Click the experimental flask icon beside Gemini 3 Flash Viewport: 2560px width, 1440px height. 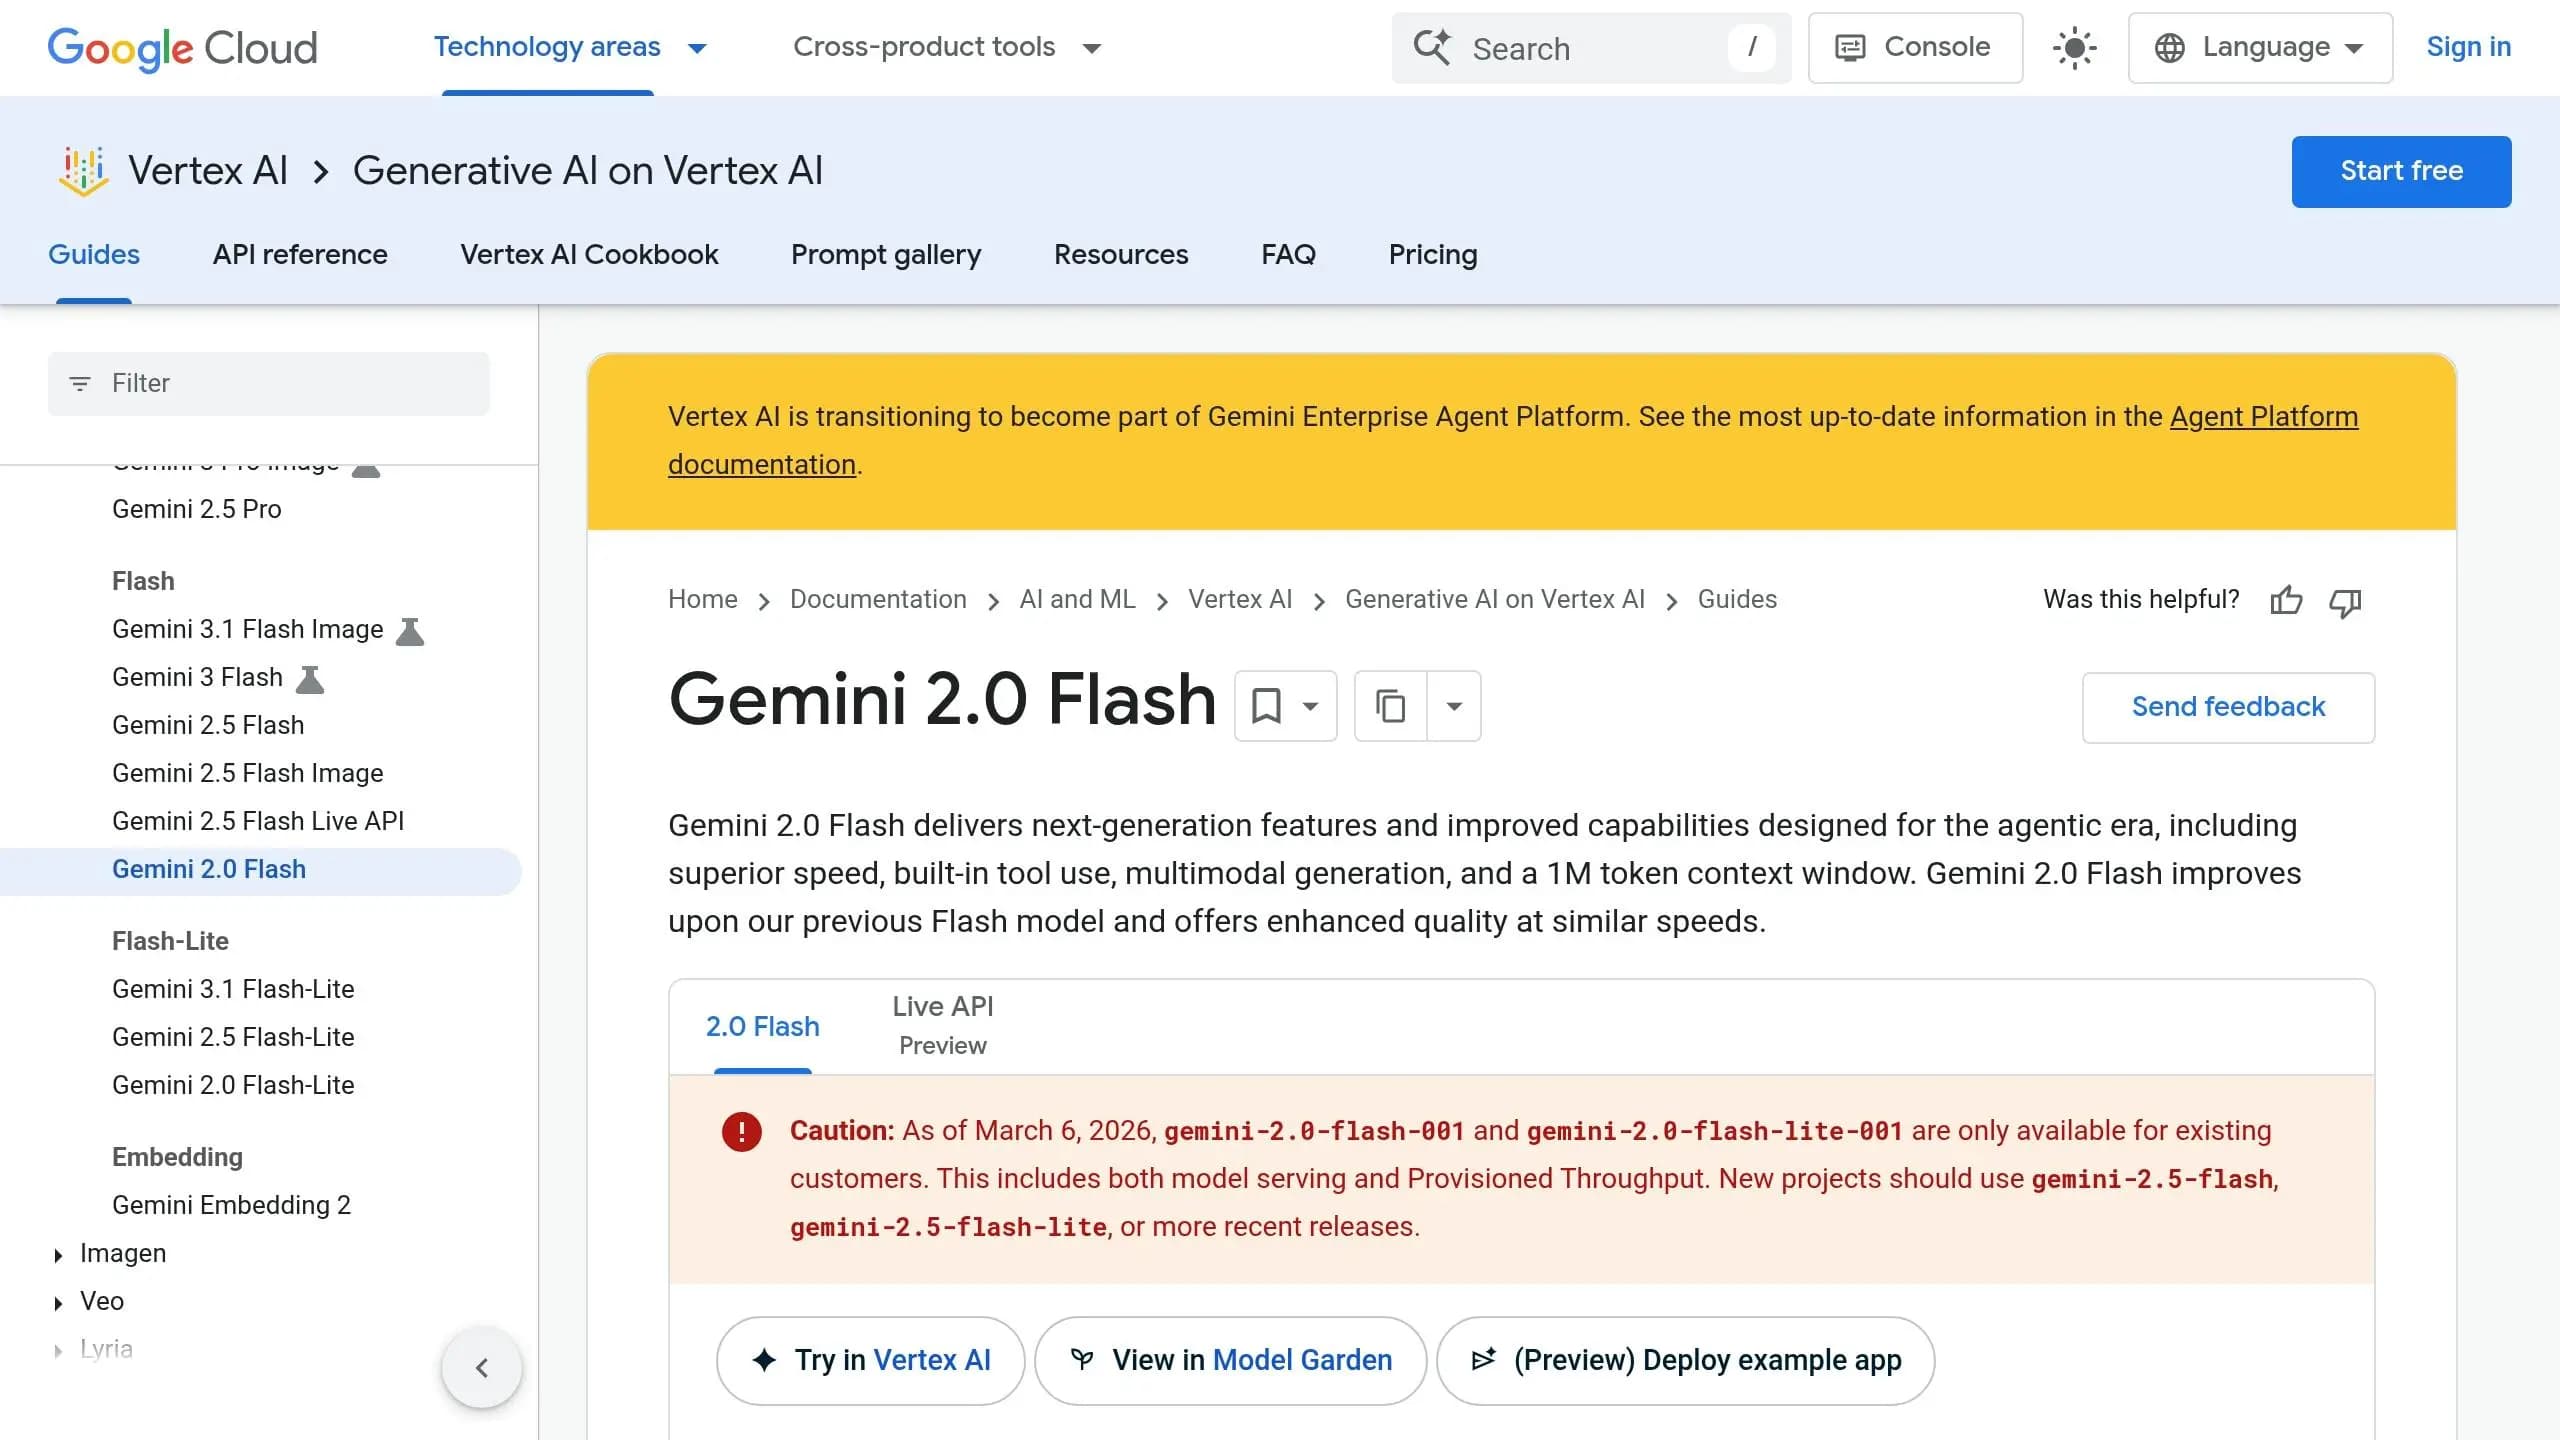[x=310, y=679]
